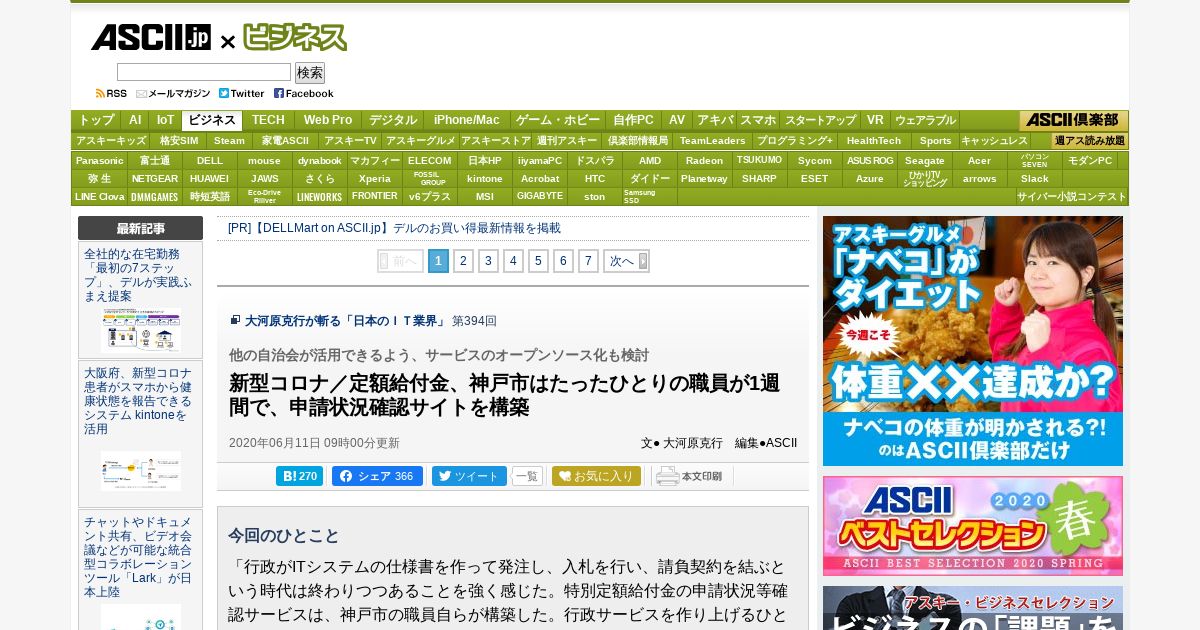
Task: Open the mail magazine link
Action: click(173, 93)
